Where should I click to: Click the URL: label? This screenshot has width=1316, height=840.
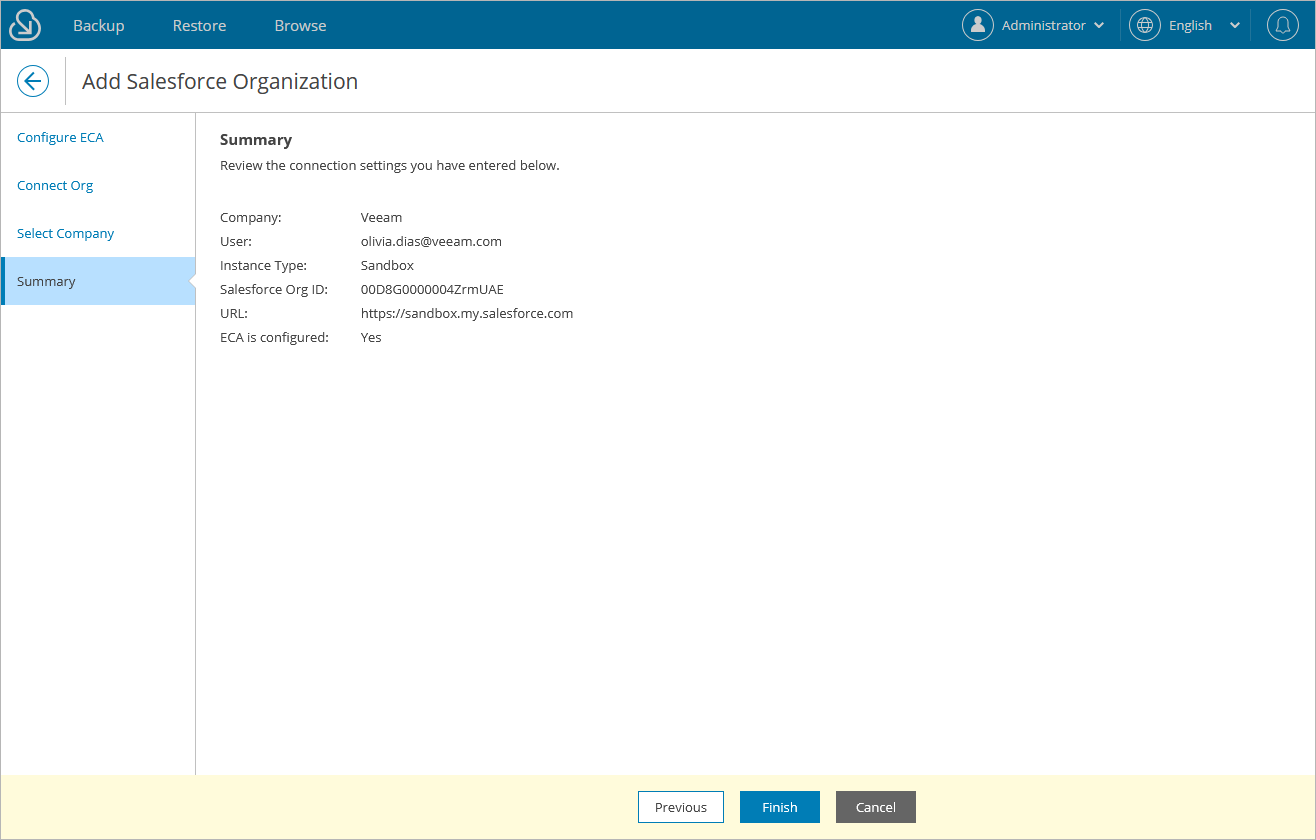(234, 313)
